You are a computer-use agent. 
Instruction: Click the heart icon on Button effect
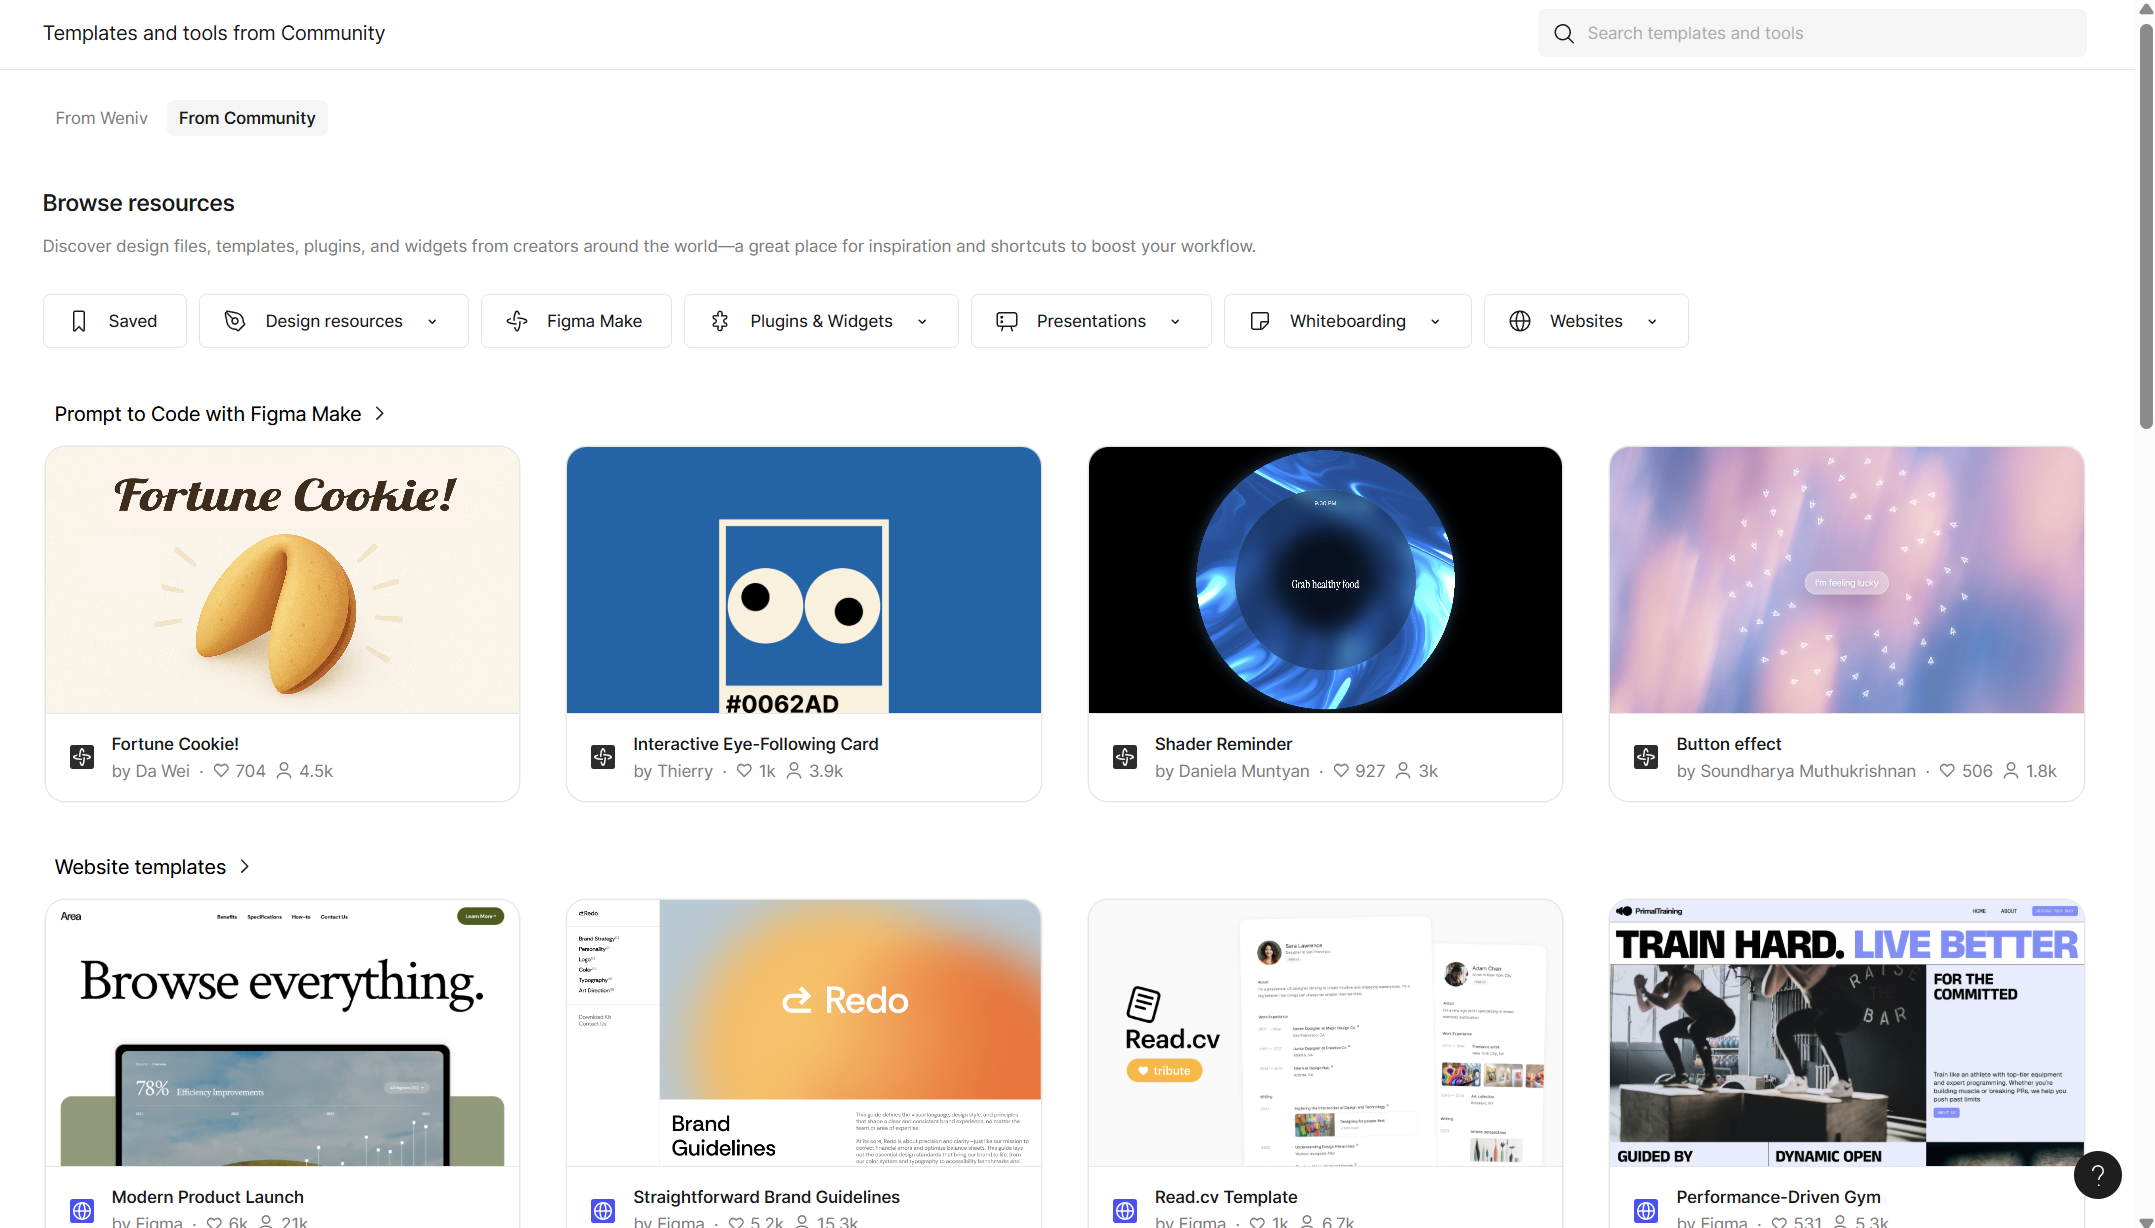(1947, 771)
